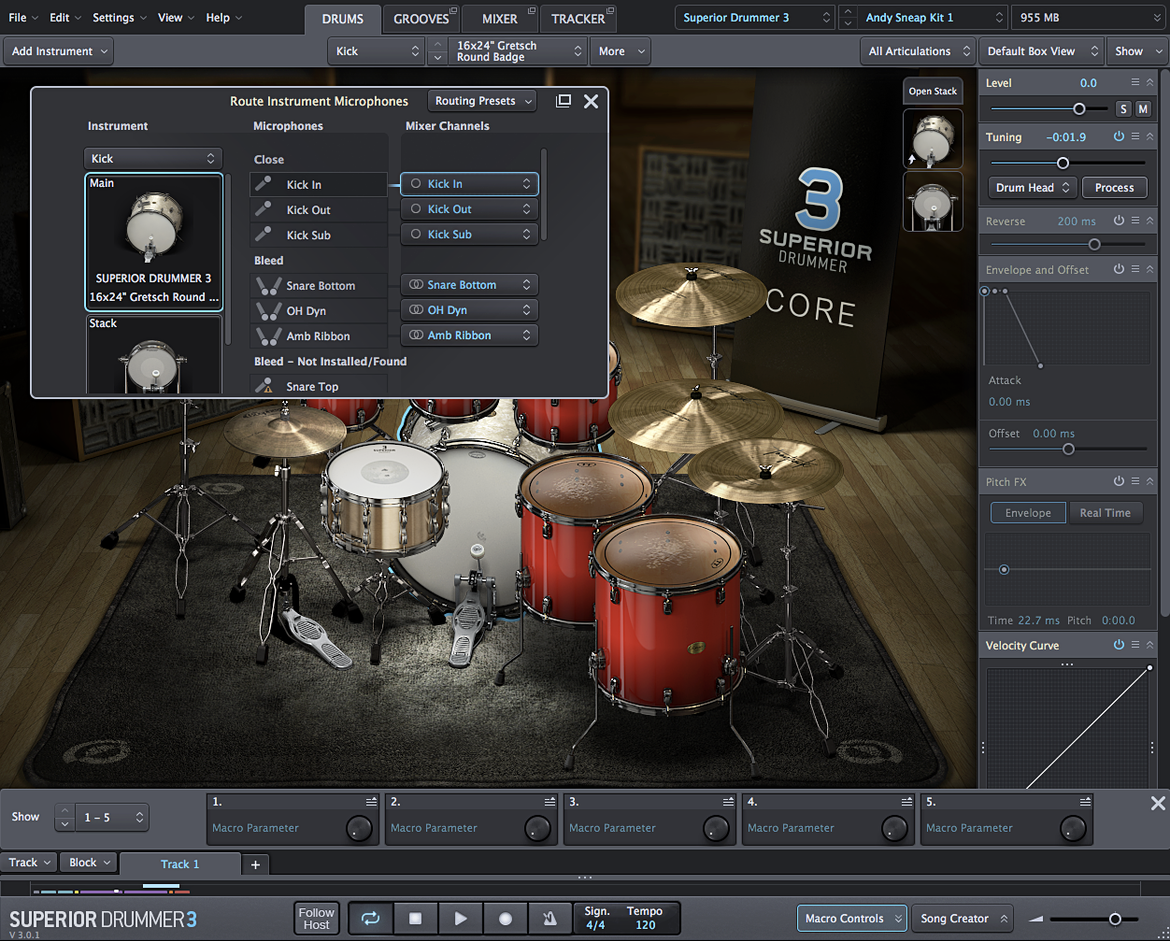Click the Open Stack button

click(x=932, y=91)
